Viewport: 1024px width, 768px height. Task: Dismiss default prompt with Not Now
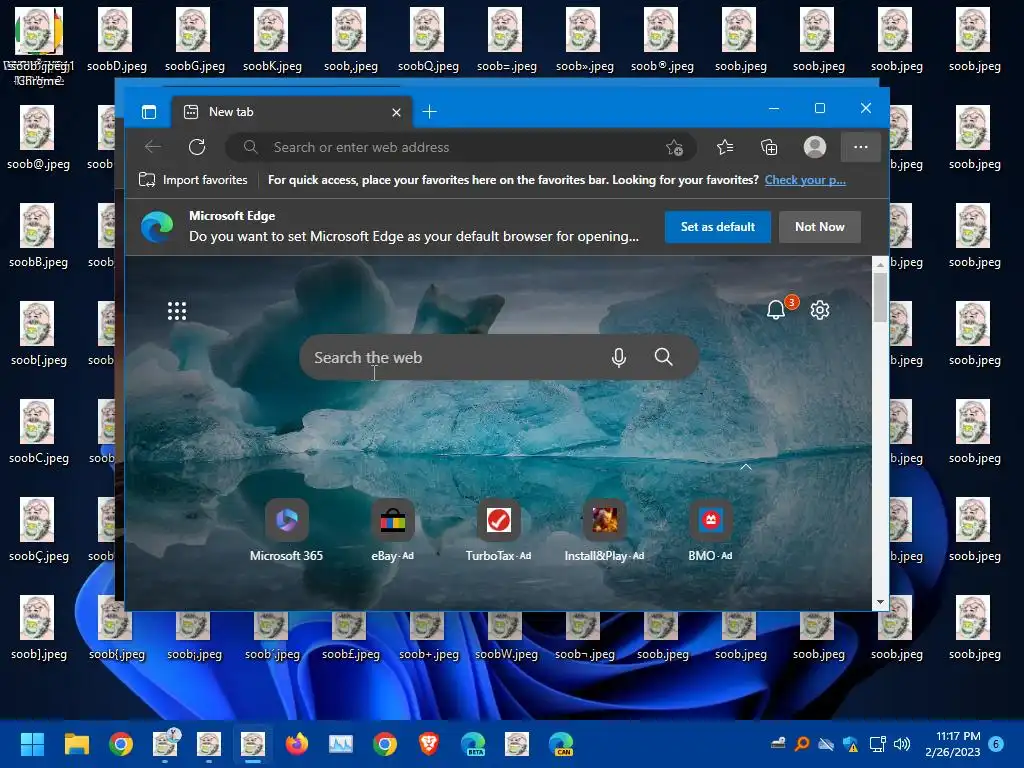click(x=820, y=227)
